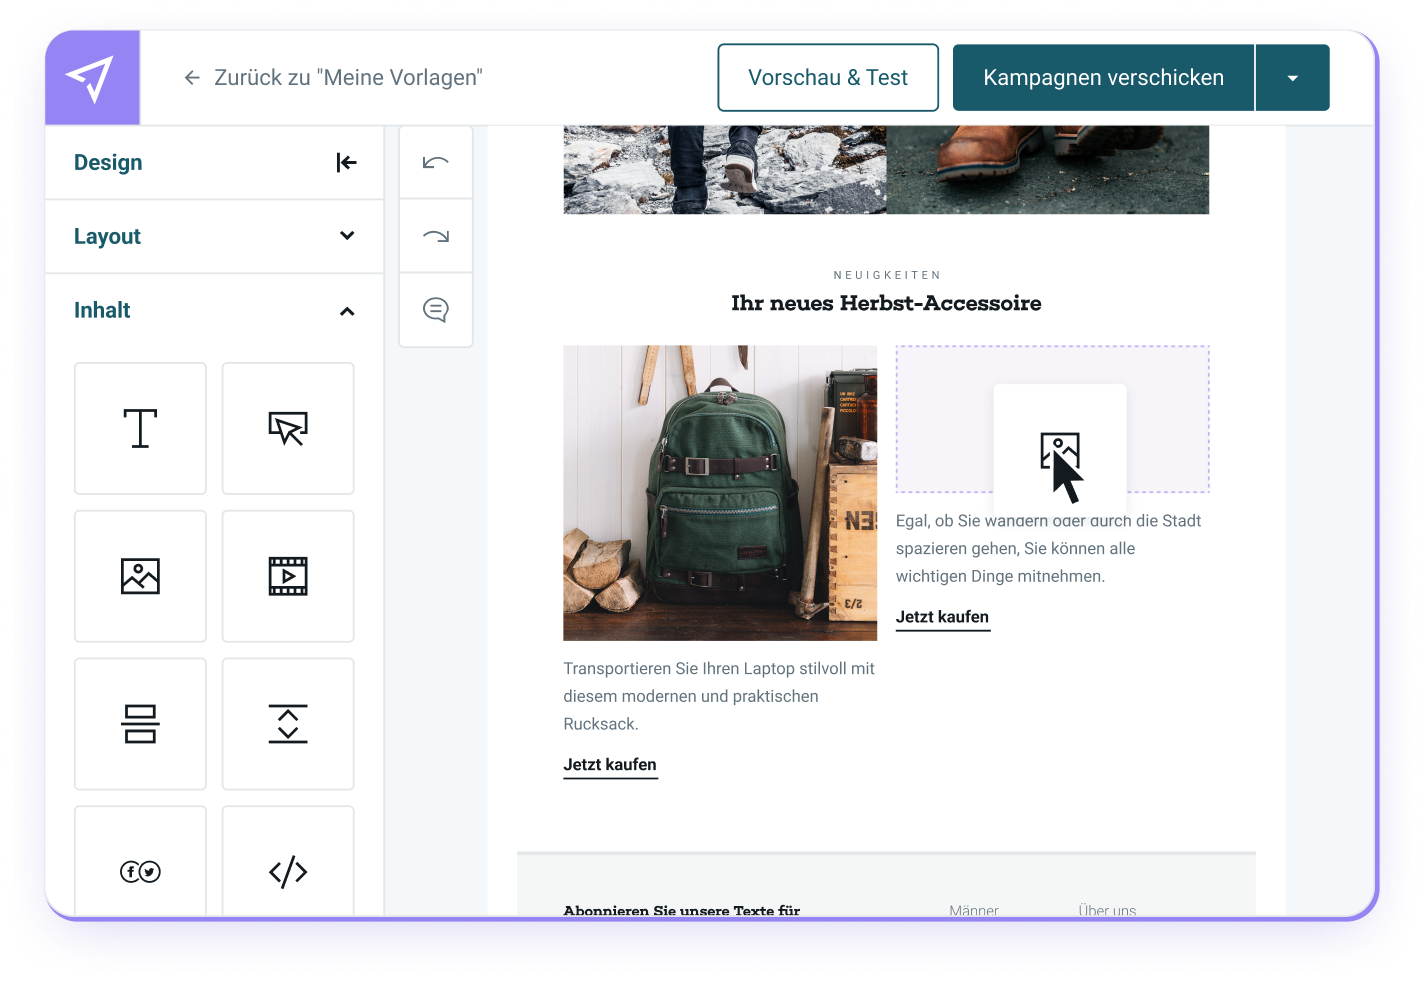Click the Layout section label
This screenshot has width=1424, height=981.
pyautogui.click(x=107, y=236)
